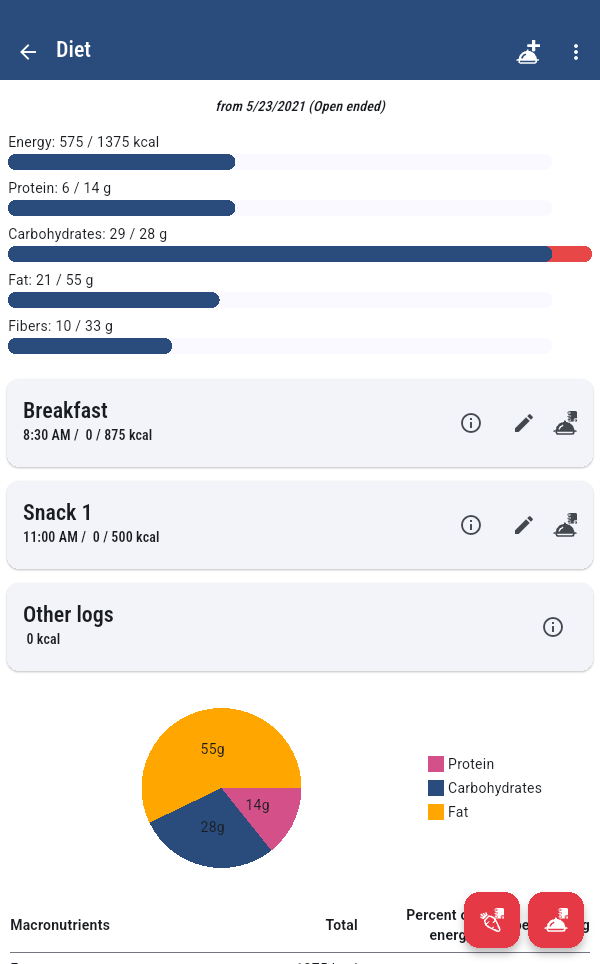This screenshot has height=964, width=600.
Task: Open the Breakfast meal card title
Action: [65, 411]
